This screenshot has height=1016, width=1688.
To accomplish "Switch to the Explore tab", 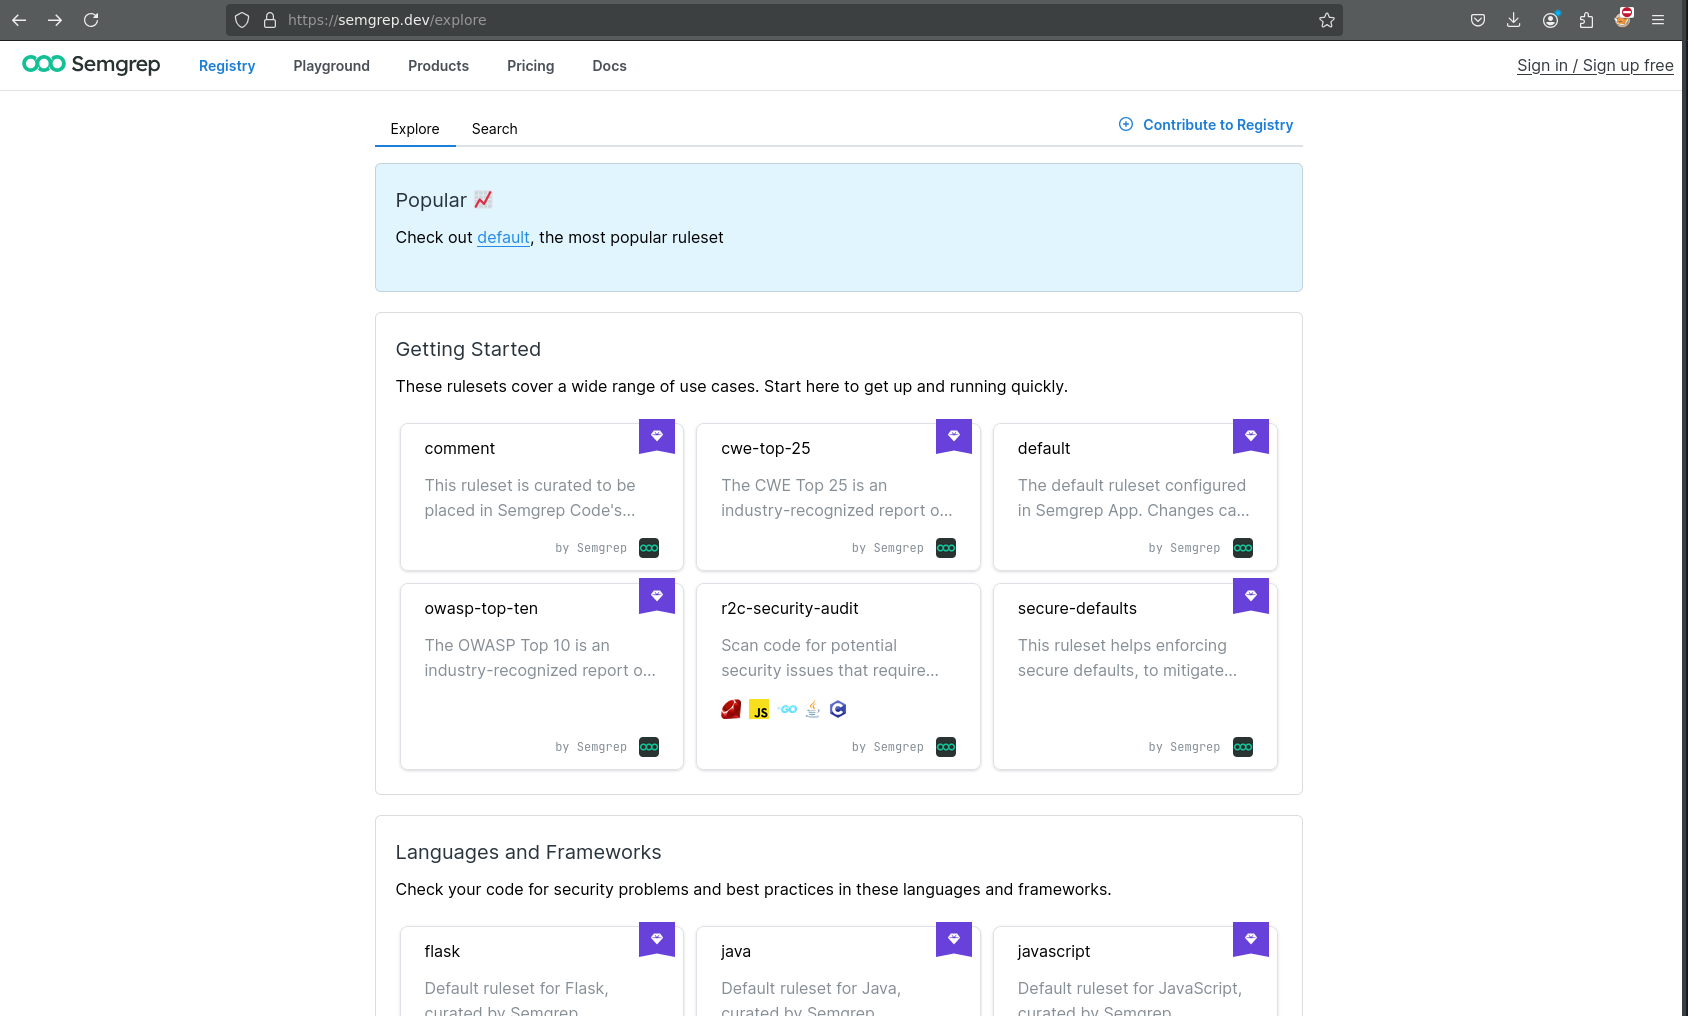I will click(x=415, y=129).
